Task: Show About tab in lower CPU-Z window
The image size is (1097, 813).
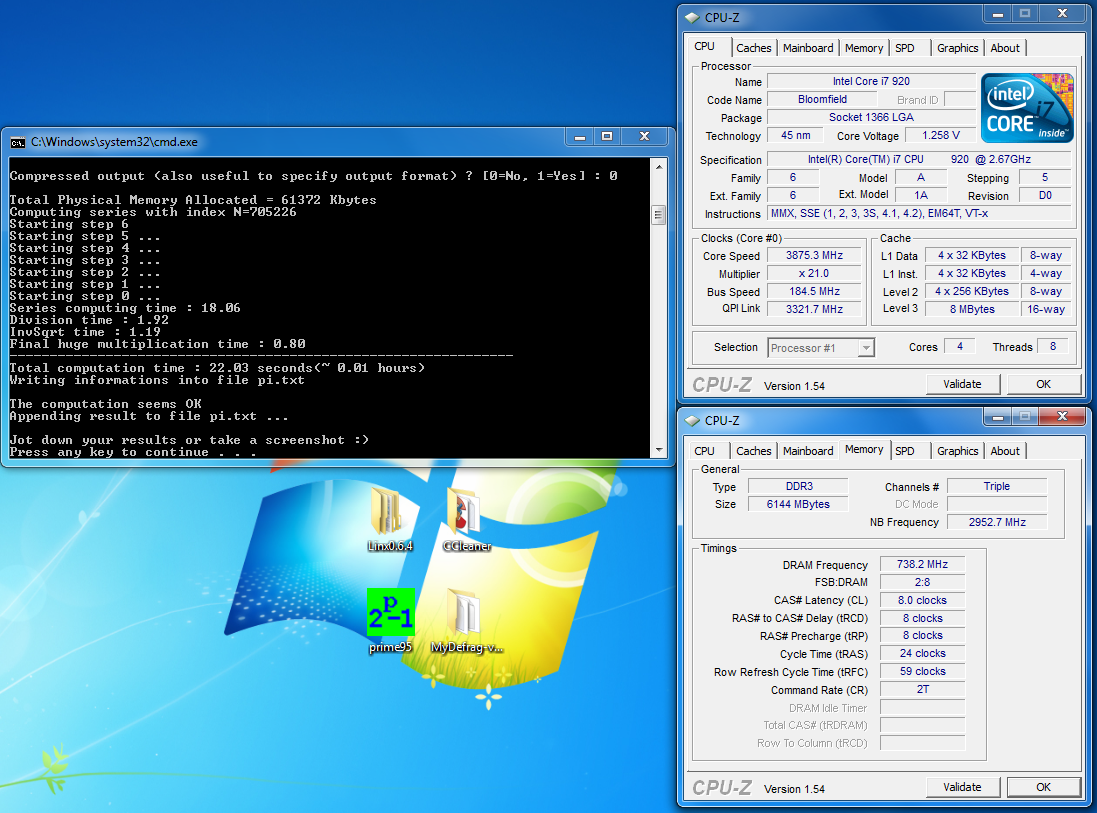Action: click(1005, 451)
